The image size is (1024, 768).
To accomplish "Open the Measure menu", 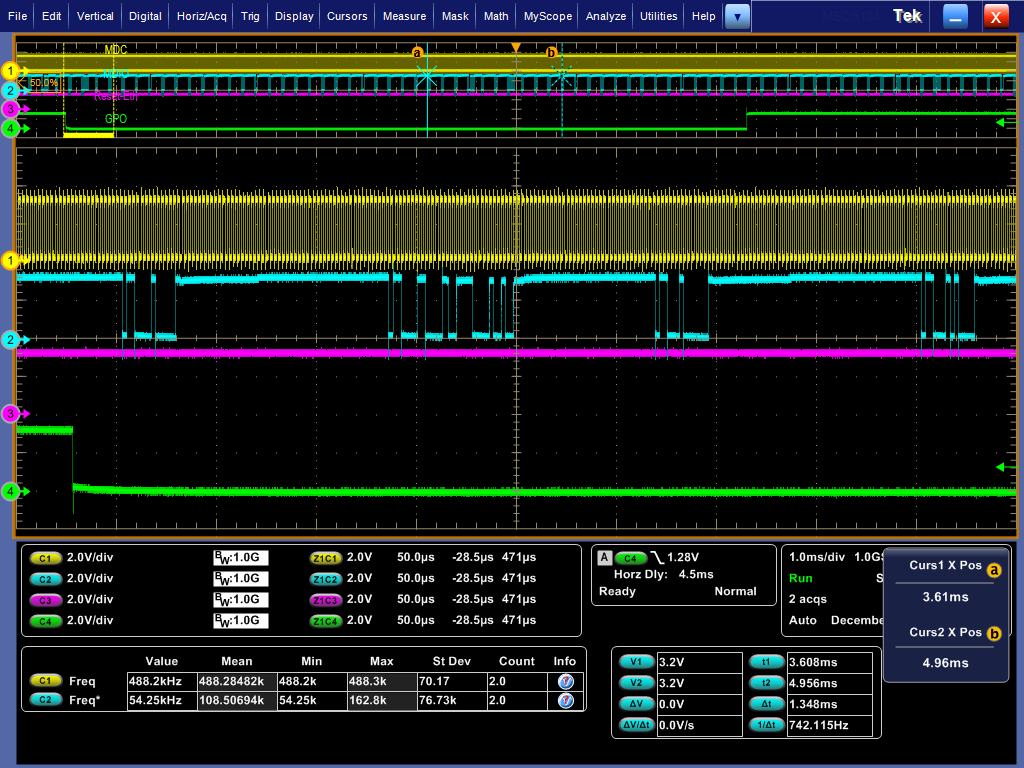I will pyautogui.click(x=404, y=16).
